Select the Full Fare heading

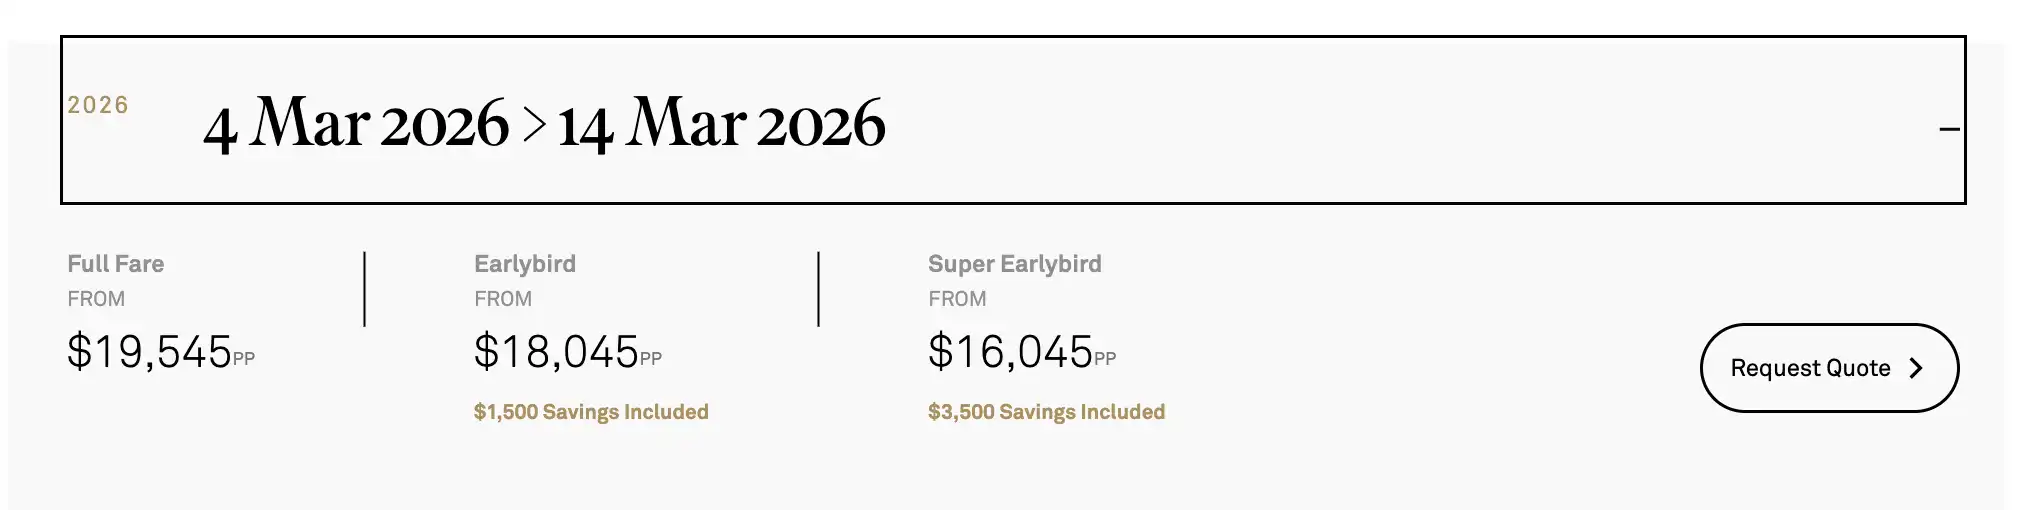pos(116,264)
